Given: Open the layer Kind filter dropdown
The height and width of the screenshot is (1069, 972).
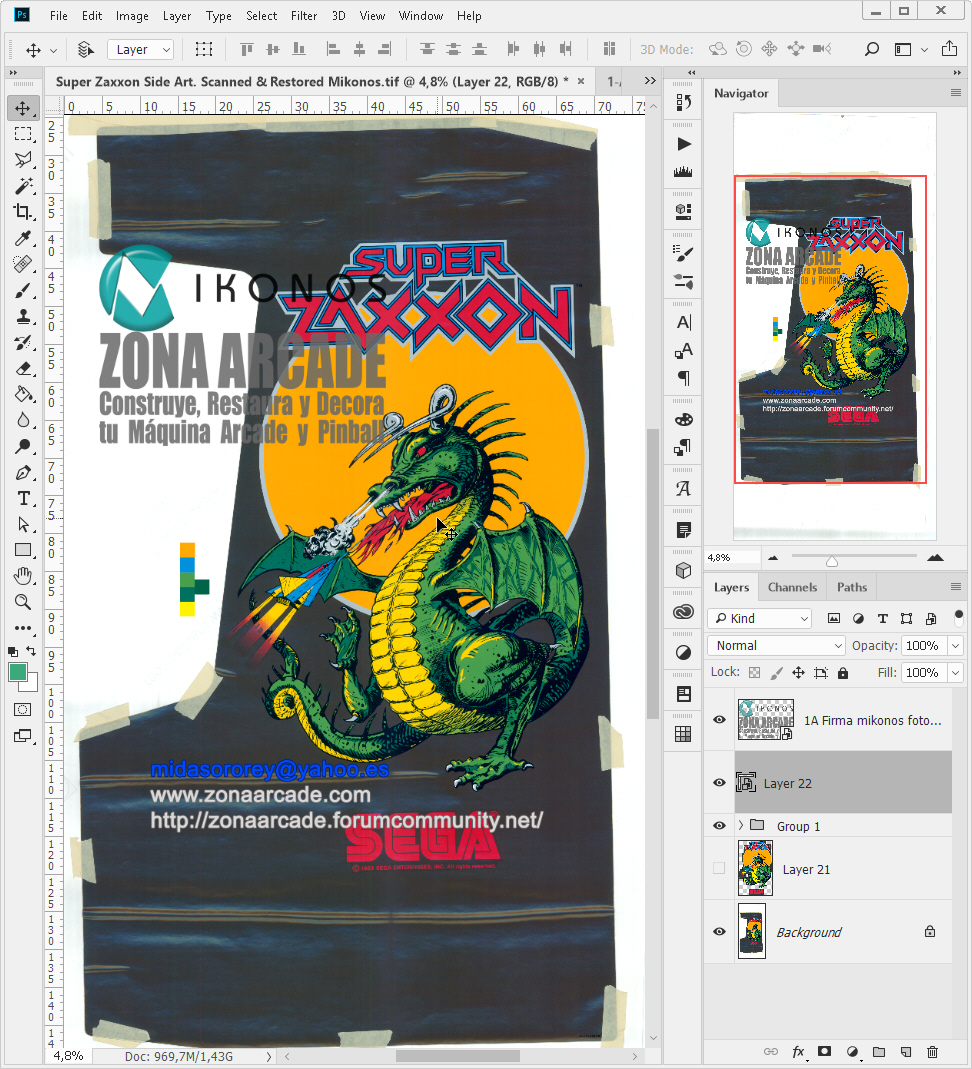Looking at the screenshot, I should point(759,618).
